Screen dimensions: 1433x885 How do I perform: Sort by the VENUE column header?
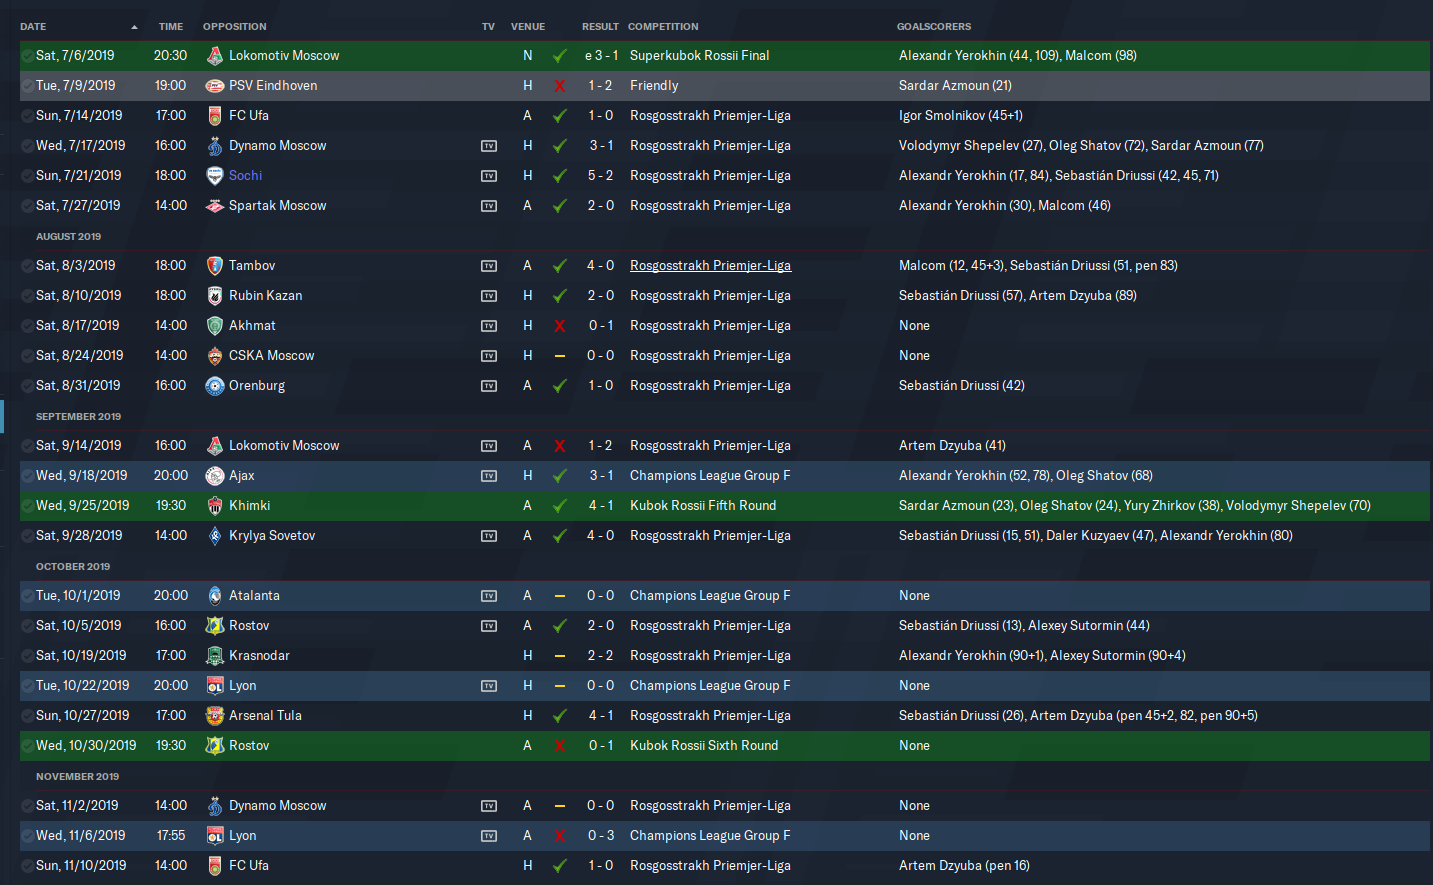coord(528,27)
